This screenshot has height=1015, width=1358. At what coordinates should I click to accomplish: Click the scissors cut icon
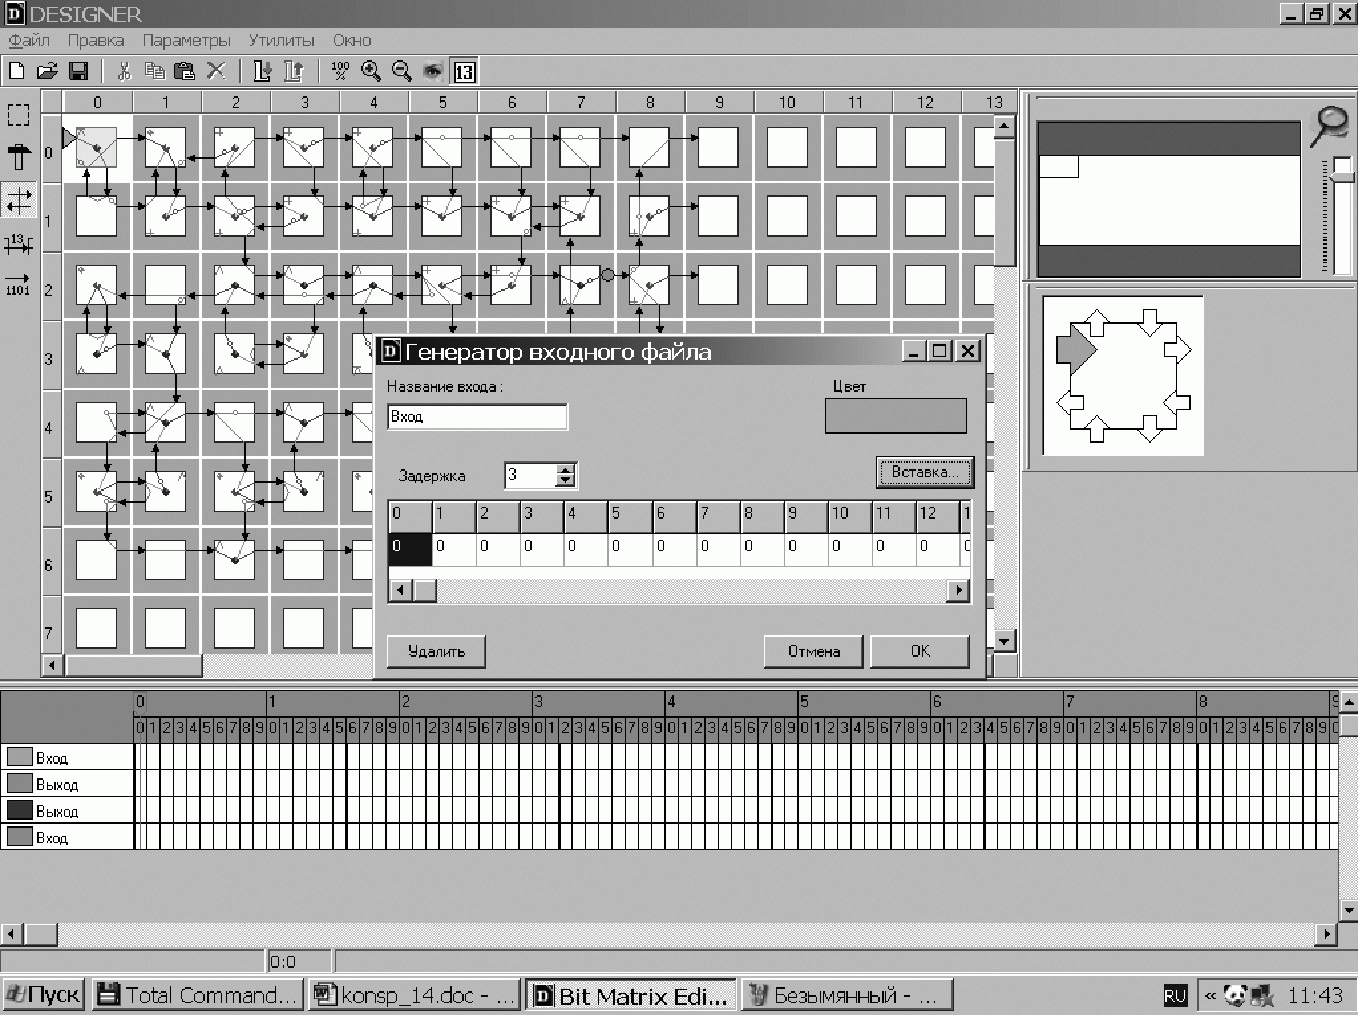coord(124,71)
